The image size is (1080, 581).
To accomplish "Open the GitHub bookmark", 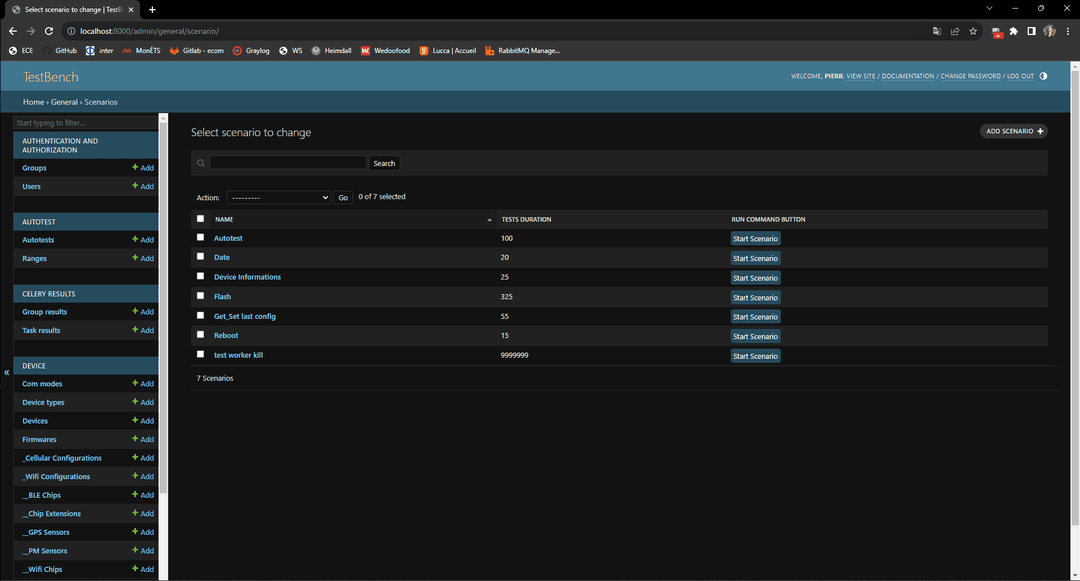I will pos(59,50).
